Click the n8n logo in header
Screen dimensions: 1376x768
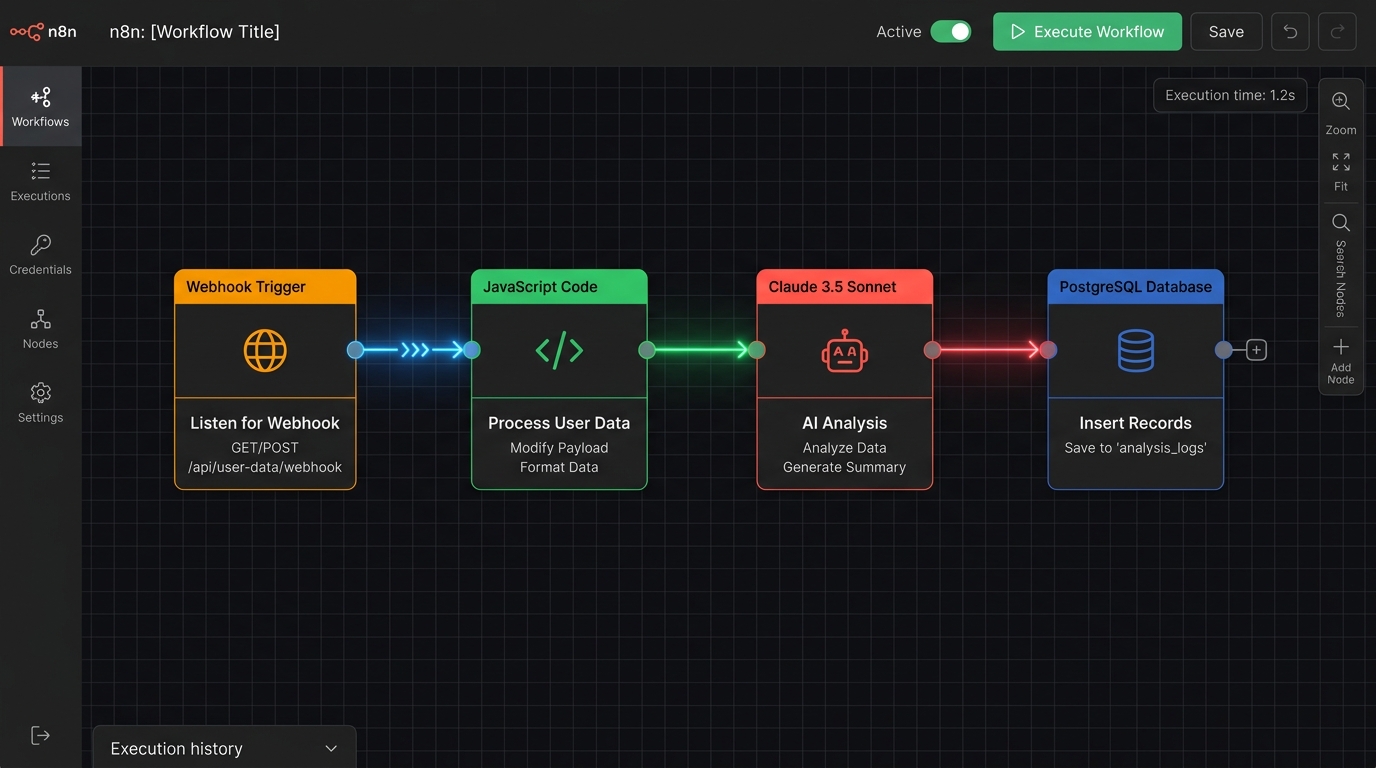tap(43, 32)
